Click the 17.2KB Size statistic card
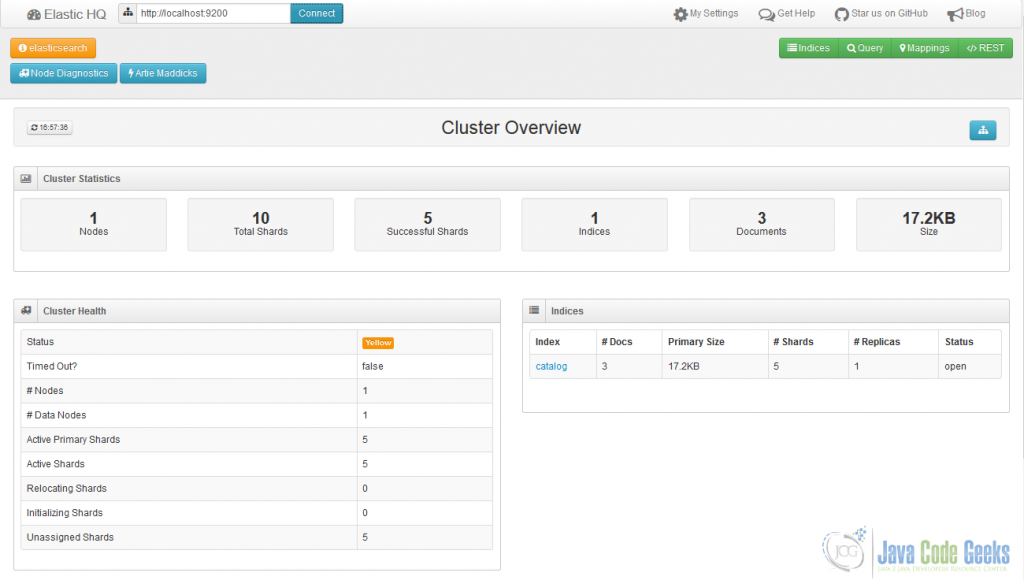This screenshot has width=1024, height=580. (929, 224)
